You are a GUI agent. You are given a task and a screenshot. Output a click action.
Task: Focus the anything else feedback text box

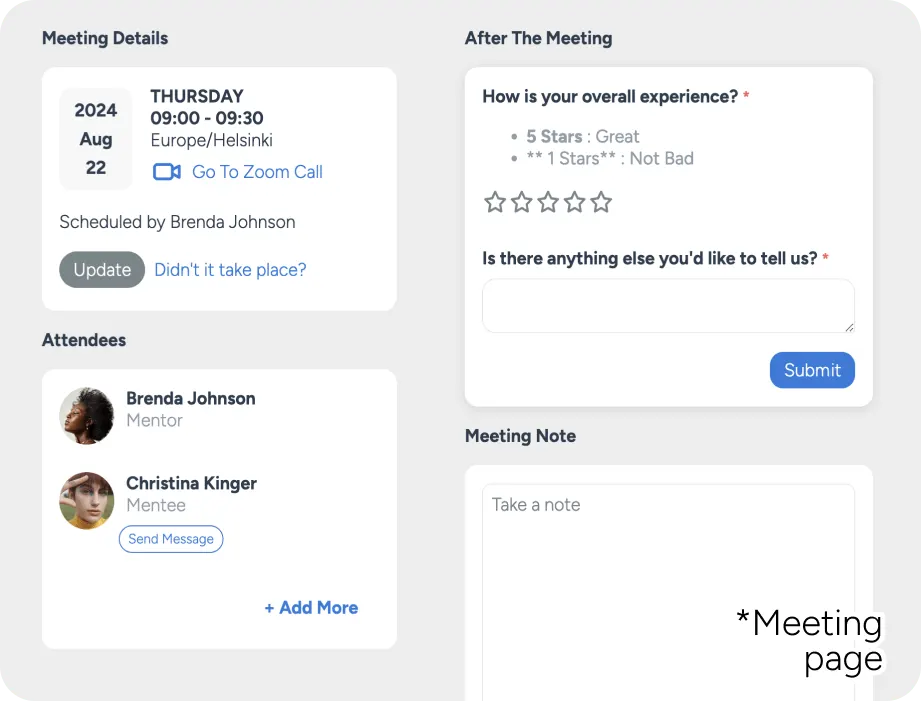(668, 306)
